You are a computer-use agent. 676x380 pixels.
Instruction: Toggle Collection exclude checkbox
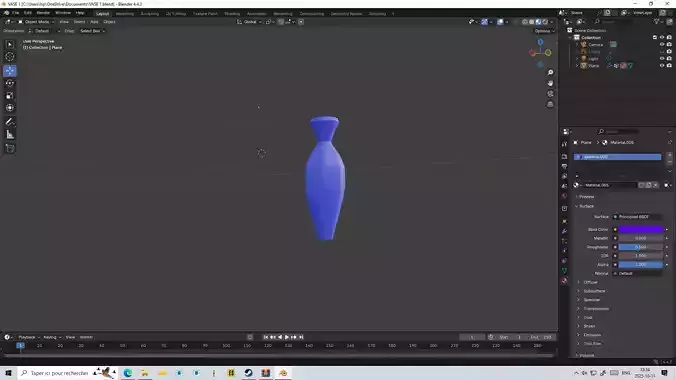point(655,38)
